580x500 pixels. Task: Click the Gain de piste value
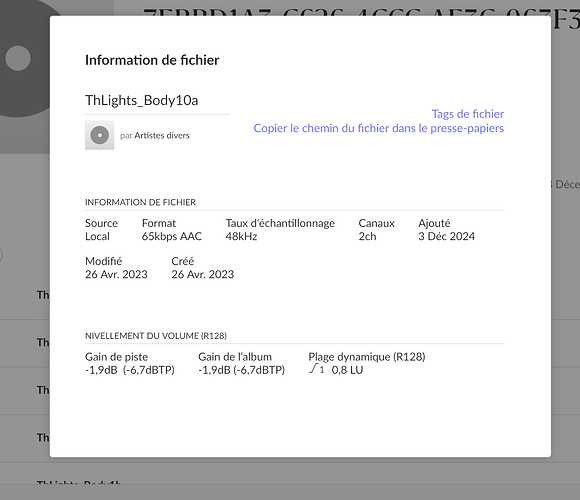(130, 370)
